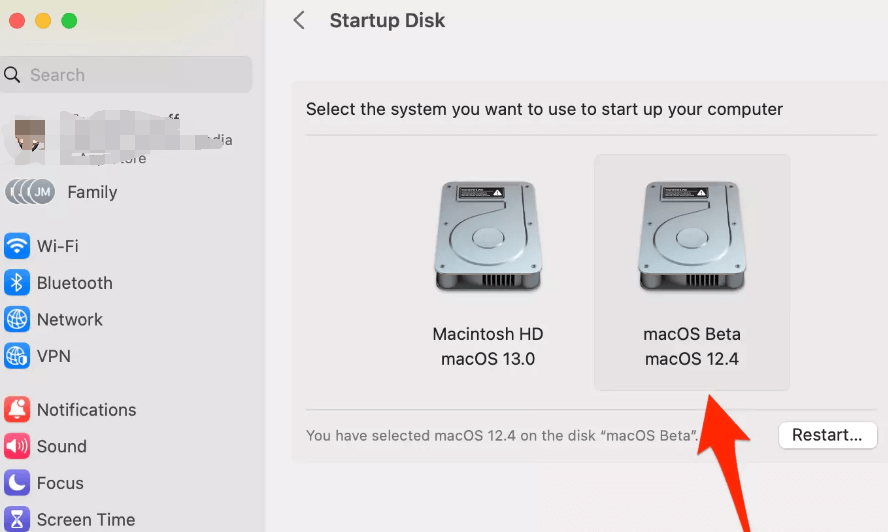Click the macOS 12.4 version label
This screenshot has height=532, width=888.
(x=692, y=359)
